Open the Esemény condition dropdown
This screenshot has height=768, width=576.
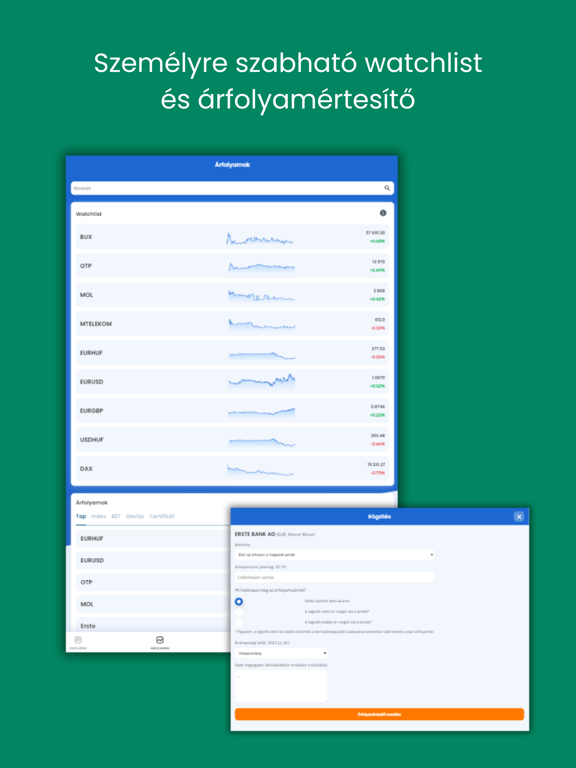click(335, 555)
